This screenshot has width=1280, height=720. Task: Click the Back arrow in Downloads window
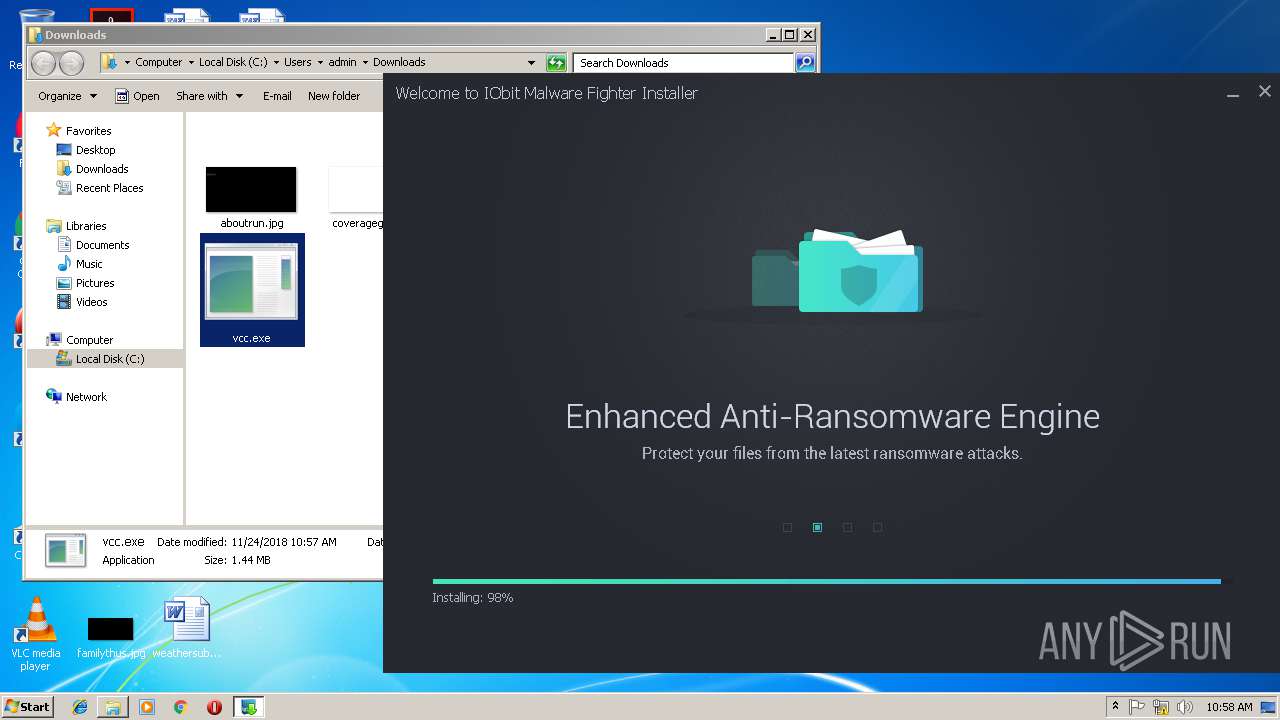[43, 63]
